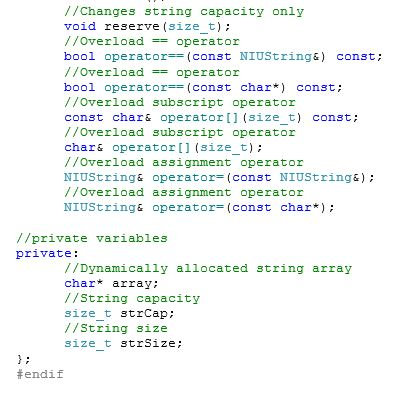412x395 pixels.
Task: Click operator= taking const char* parameter
Action: tap(199, 207)
